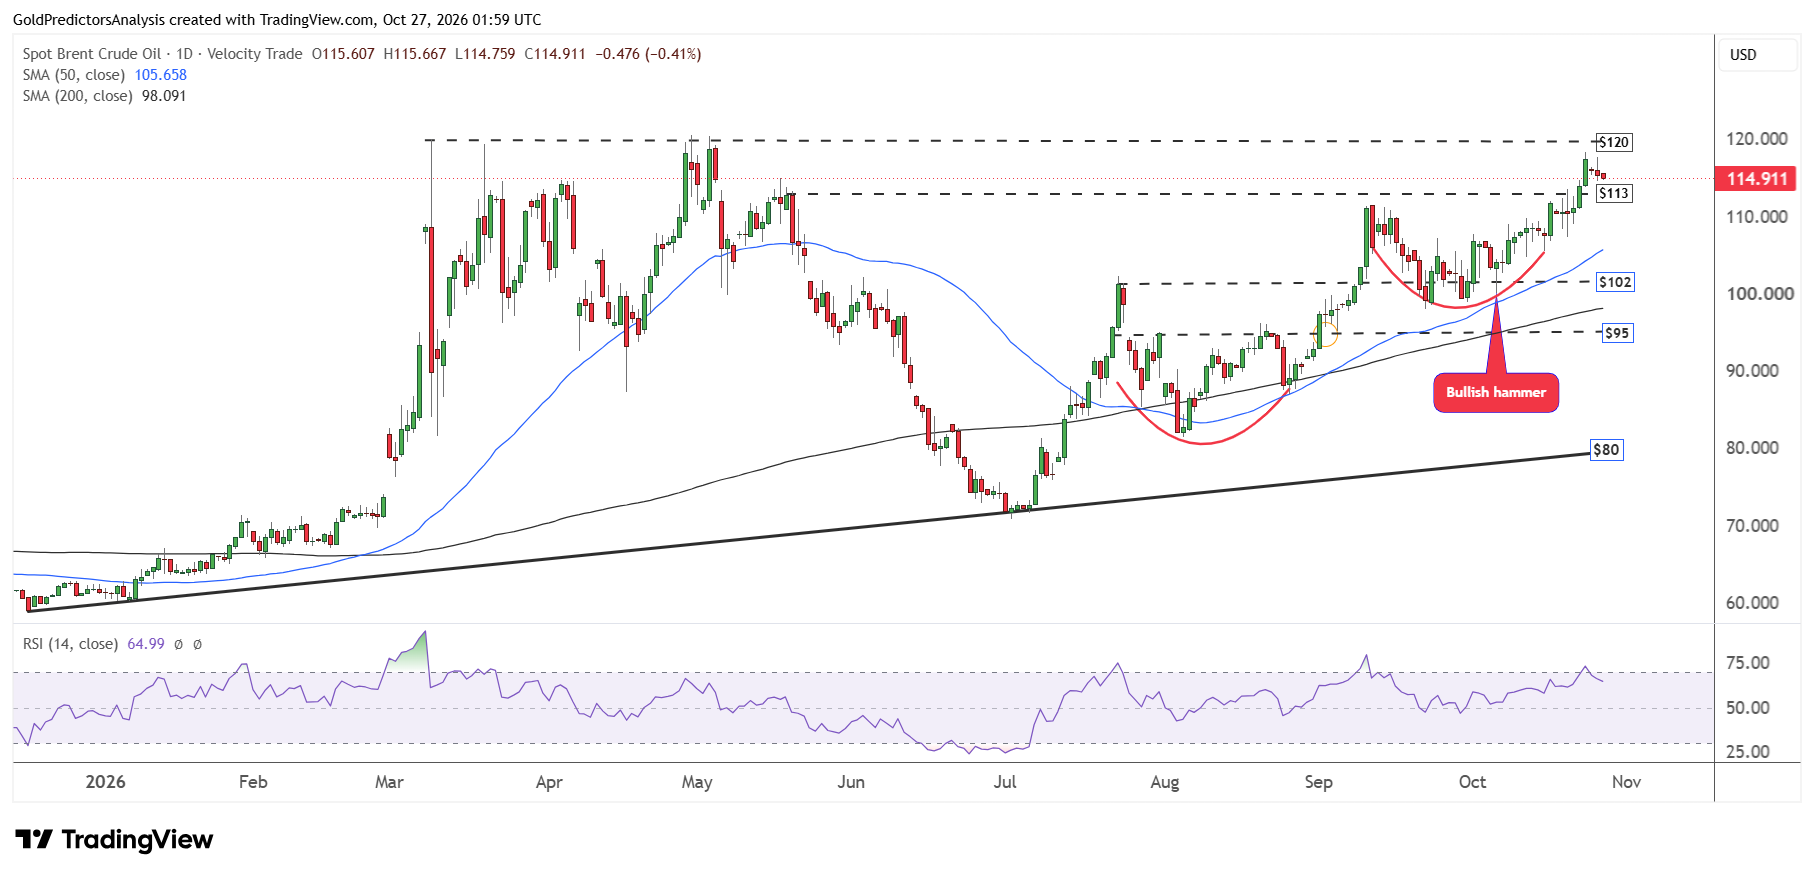Click the Mar label on the time axis
Screen dimensions: 1814x877
pyautogui.click(x=389, y=782)
